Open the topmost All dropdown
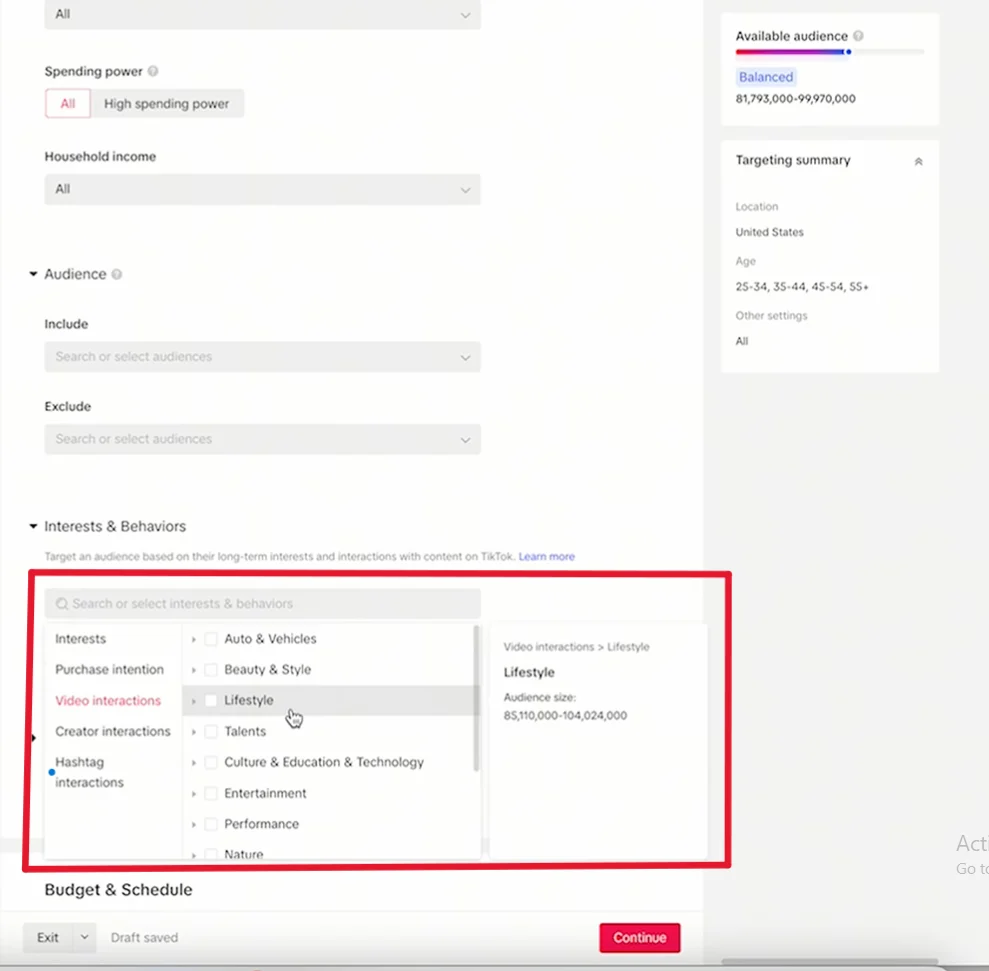This screenshot has width=989, height=971. coord(262,14)
